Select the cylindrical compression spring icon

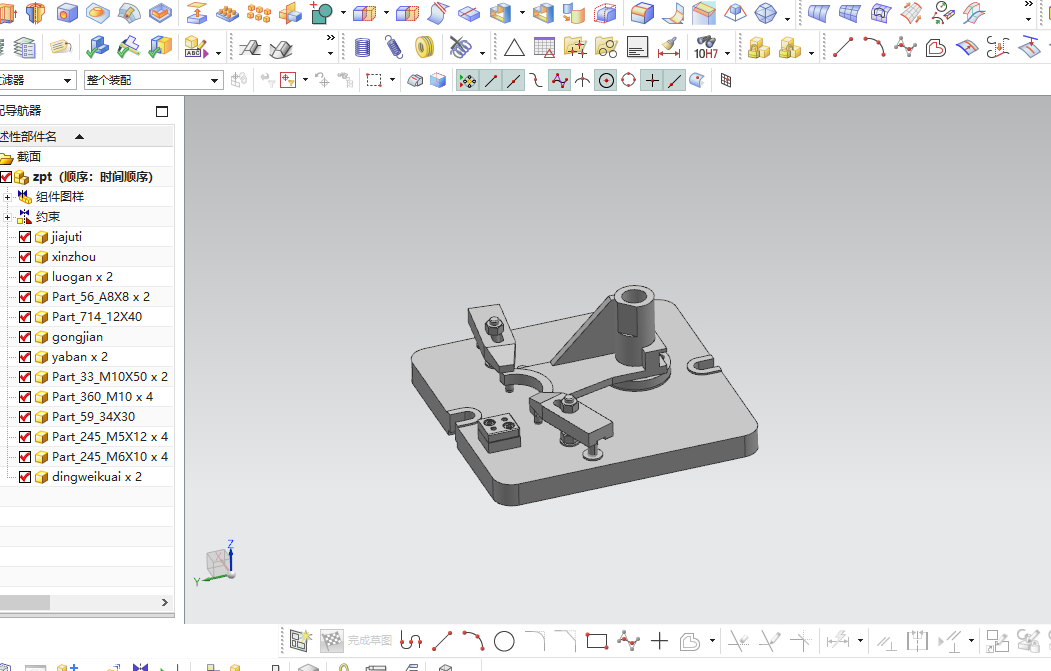coord(362,47)
